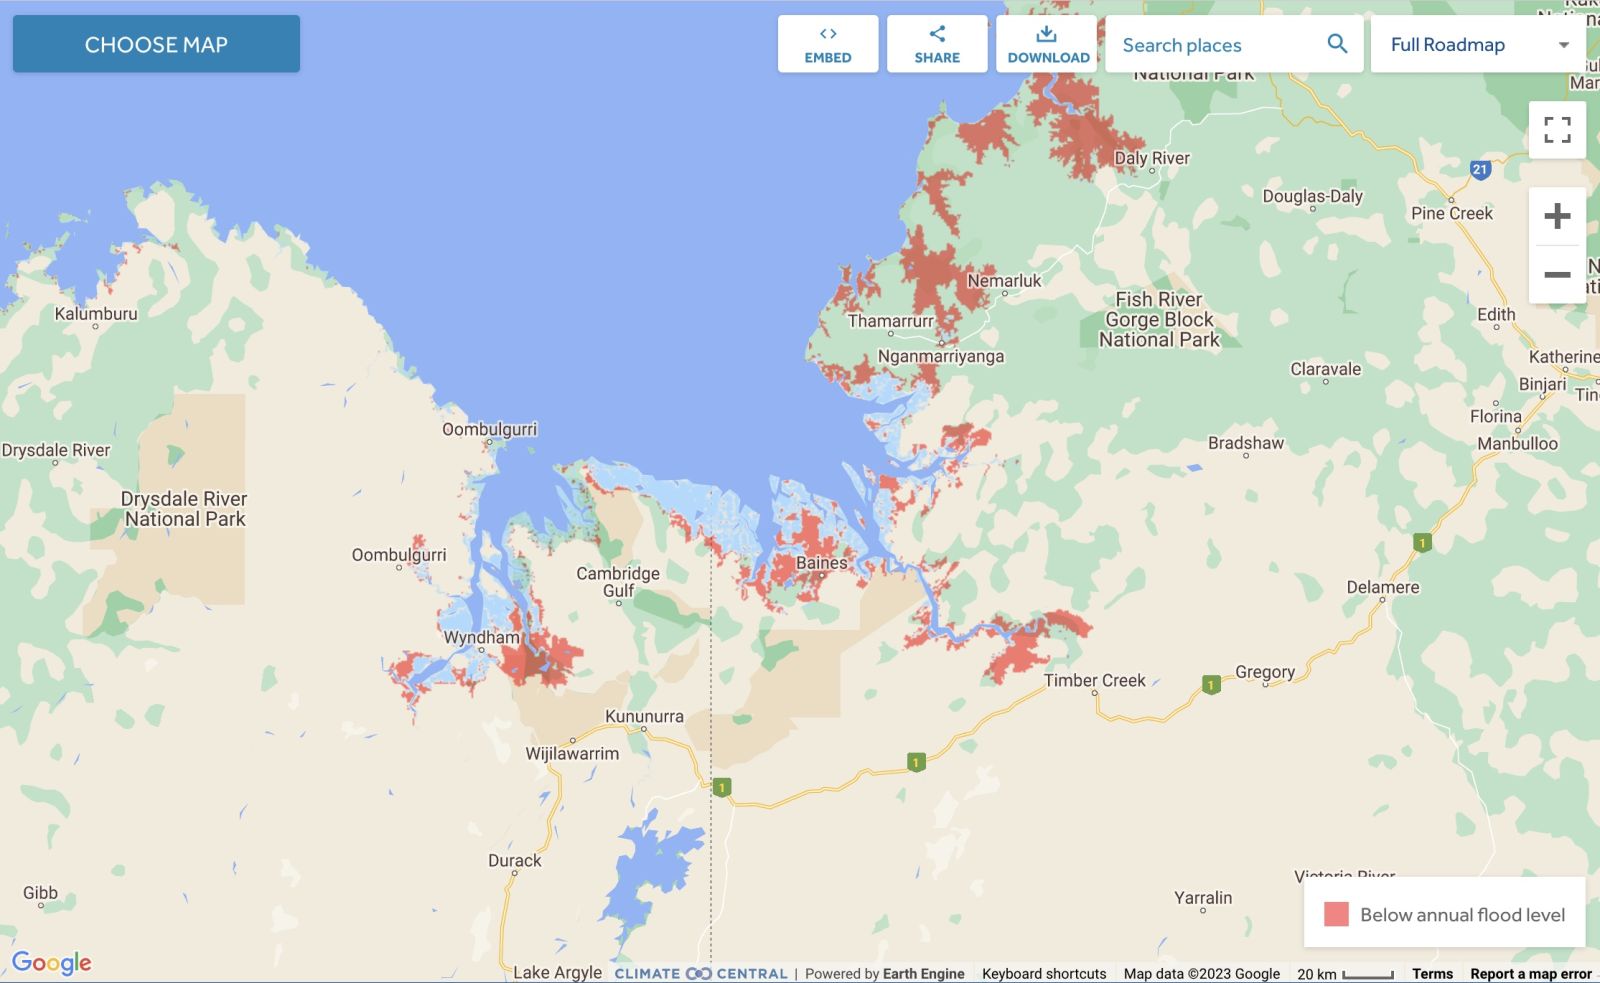Viewport: 1600px width, 983px height.
Task: Click the Wijilawarrim label
Action: pyautogui.click(x=572, y=753)
